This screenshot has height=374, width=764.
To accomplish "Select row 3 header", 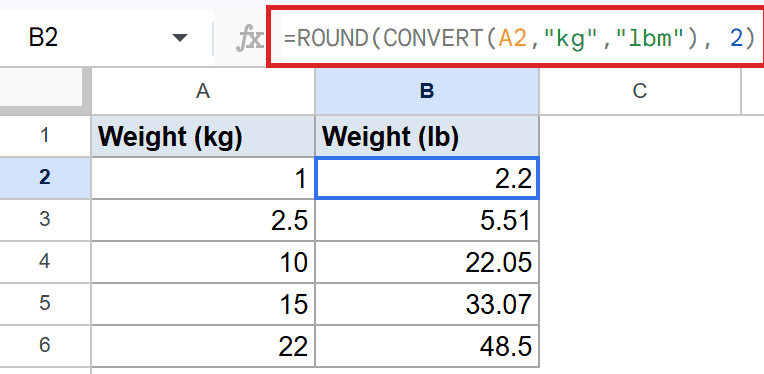I will point(45,220).
